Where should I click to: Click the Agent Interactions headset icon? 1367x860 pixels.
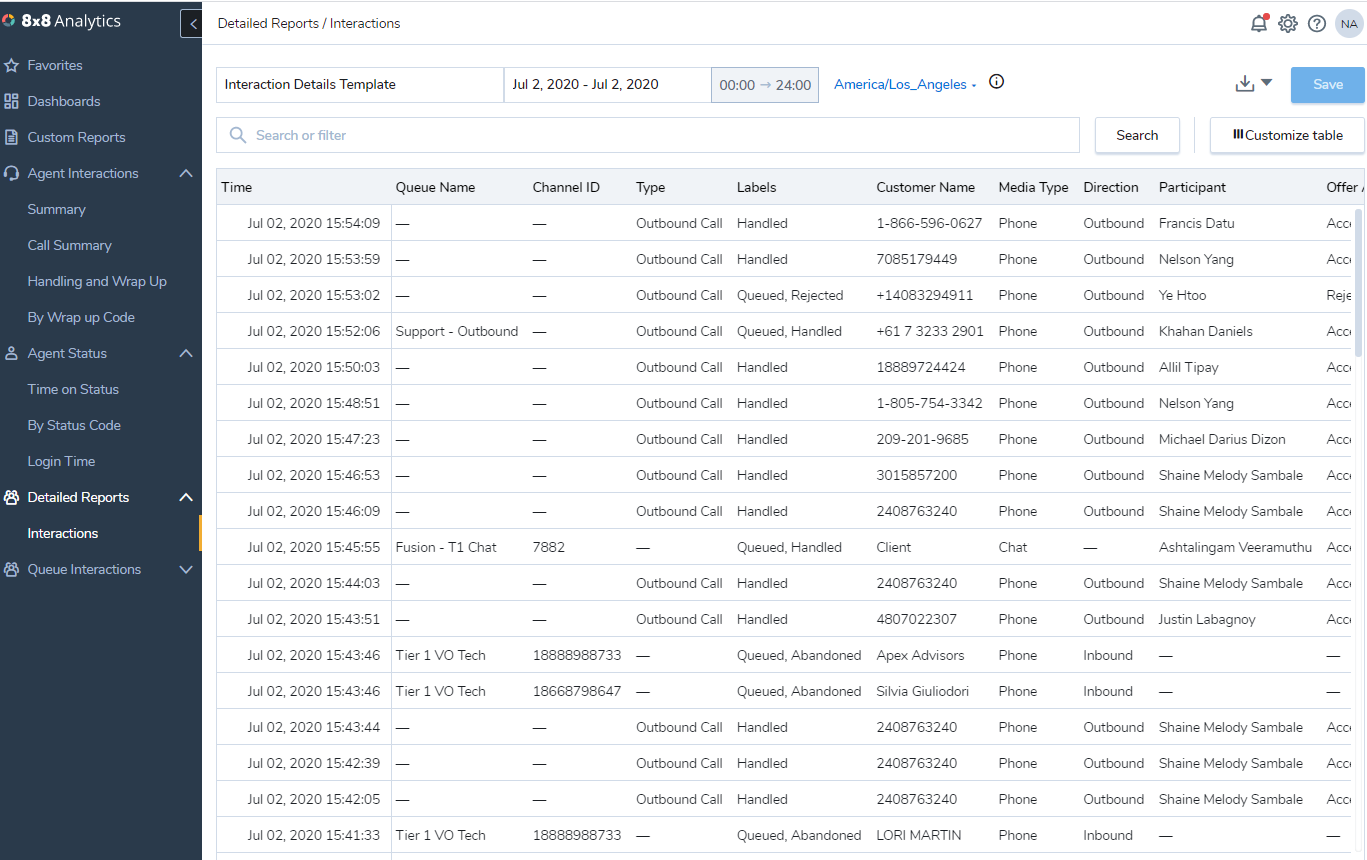(12, 173)
